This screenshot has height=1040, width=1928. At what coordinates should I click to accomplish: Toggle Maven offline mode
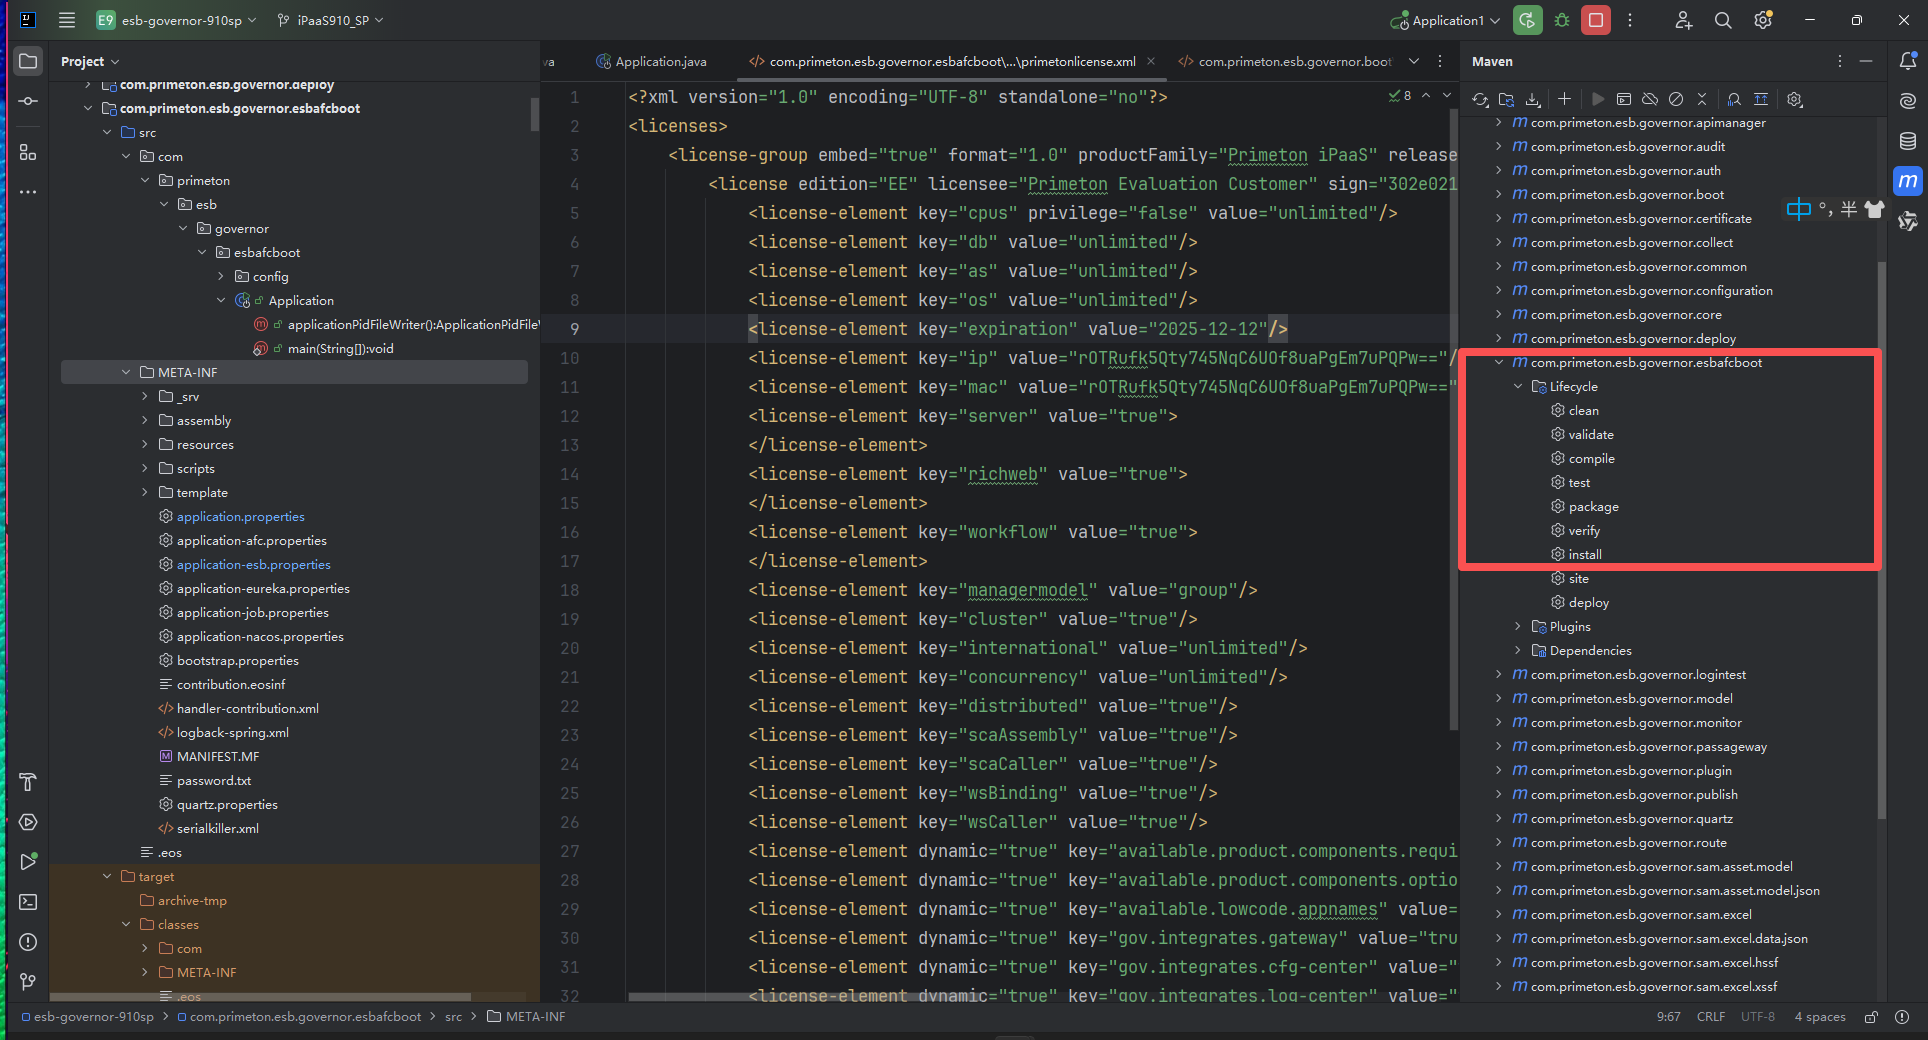1650,99
